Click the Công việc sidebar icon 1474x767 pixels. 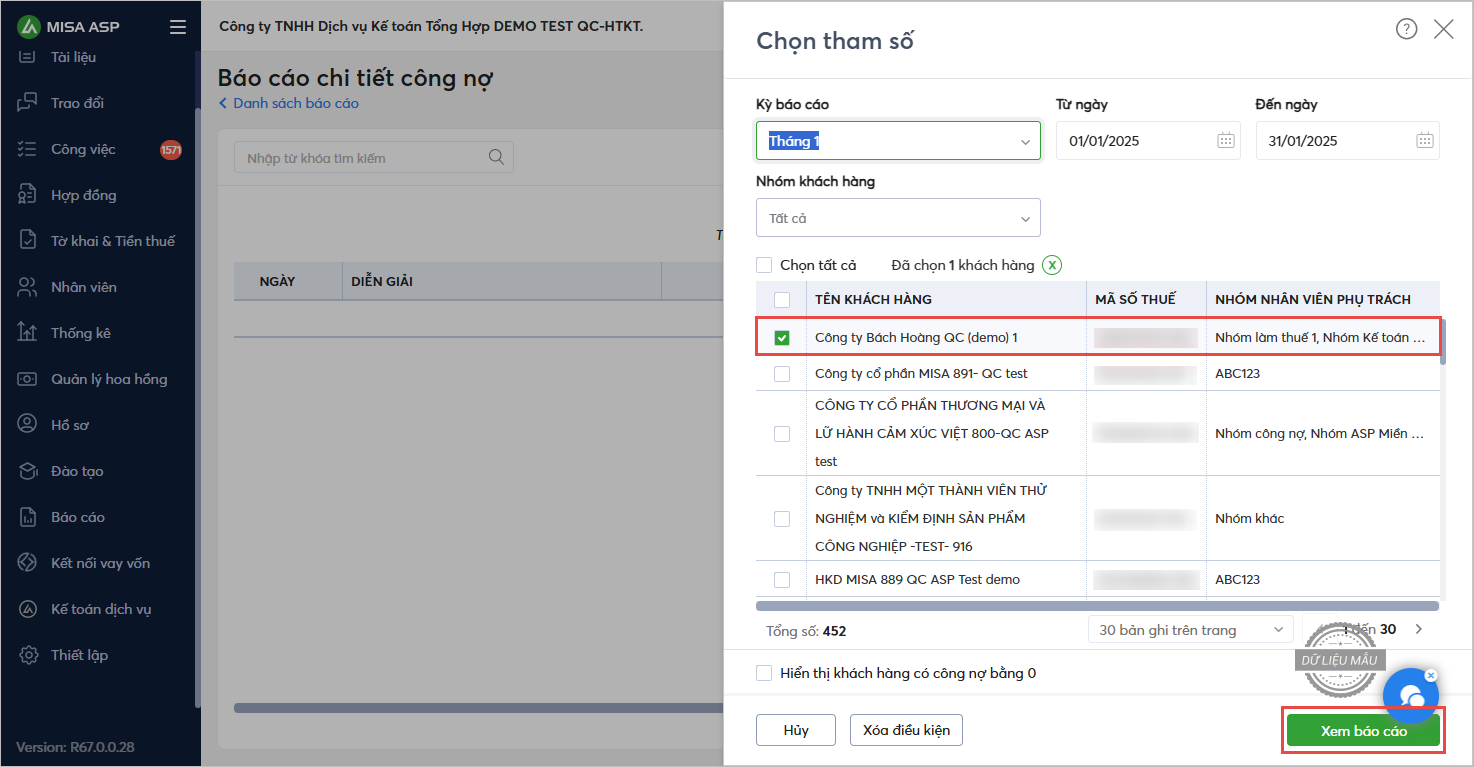[27, 149]
